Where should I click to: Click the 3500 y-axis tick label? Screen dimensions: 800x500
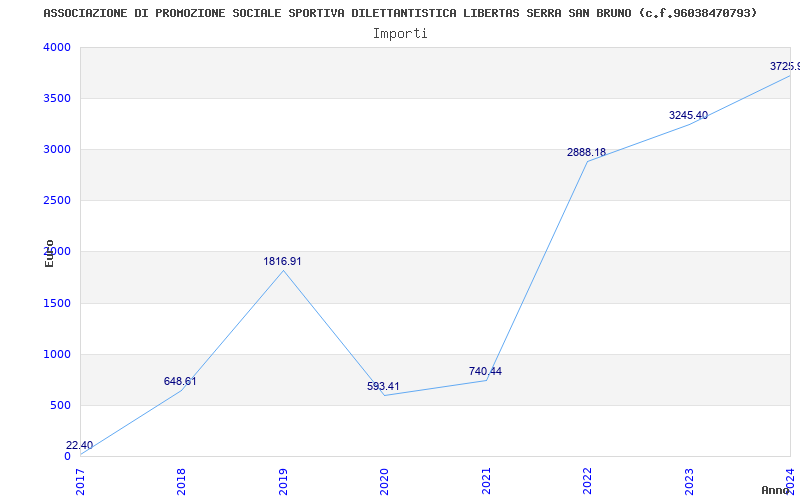click(x=57, y=98)
